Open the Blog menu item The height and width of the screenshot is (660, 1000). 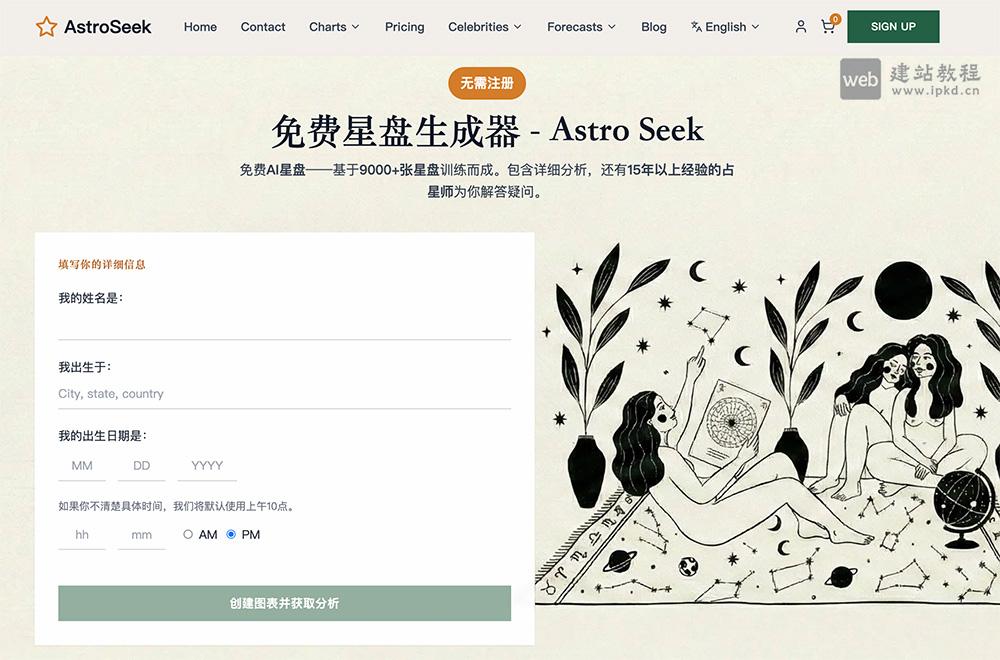(x=654, y=27)
